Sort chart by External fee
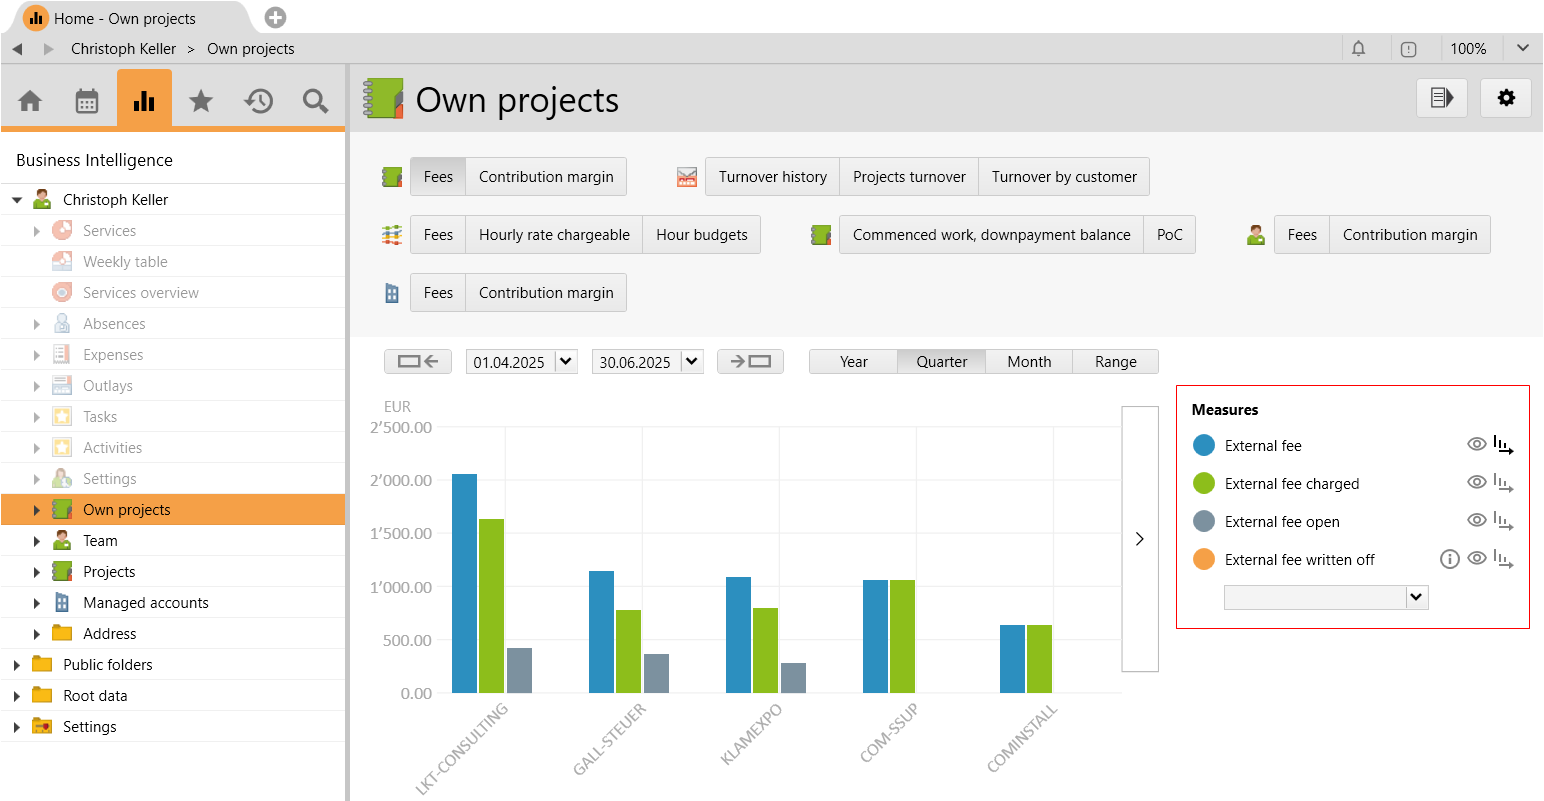The width and height of the screenshot is (1544, 801). pyautogui.click(x=1503, y=446)
